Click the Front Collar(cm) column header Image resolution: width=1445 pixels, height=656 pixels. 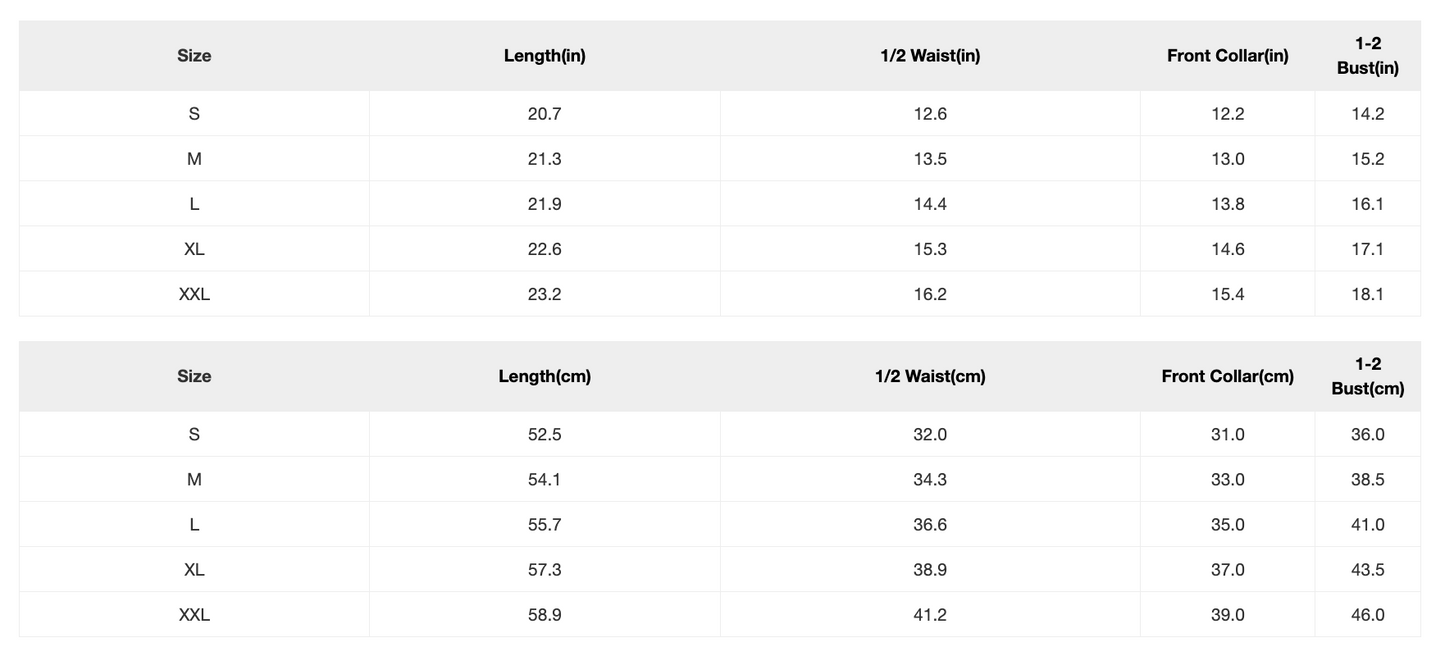point(1227,377)
